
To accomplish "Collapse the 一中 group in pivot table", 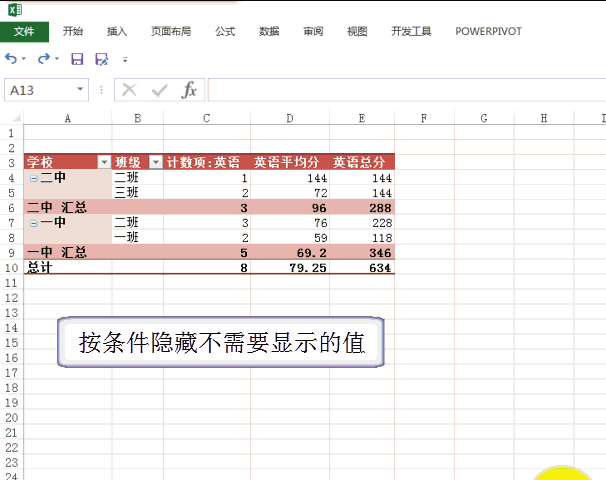I will tap(34, 223).
